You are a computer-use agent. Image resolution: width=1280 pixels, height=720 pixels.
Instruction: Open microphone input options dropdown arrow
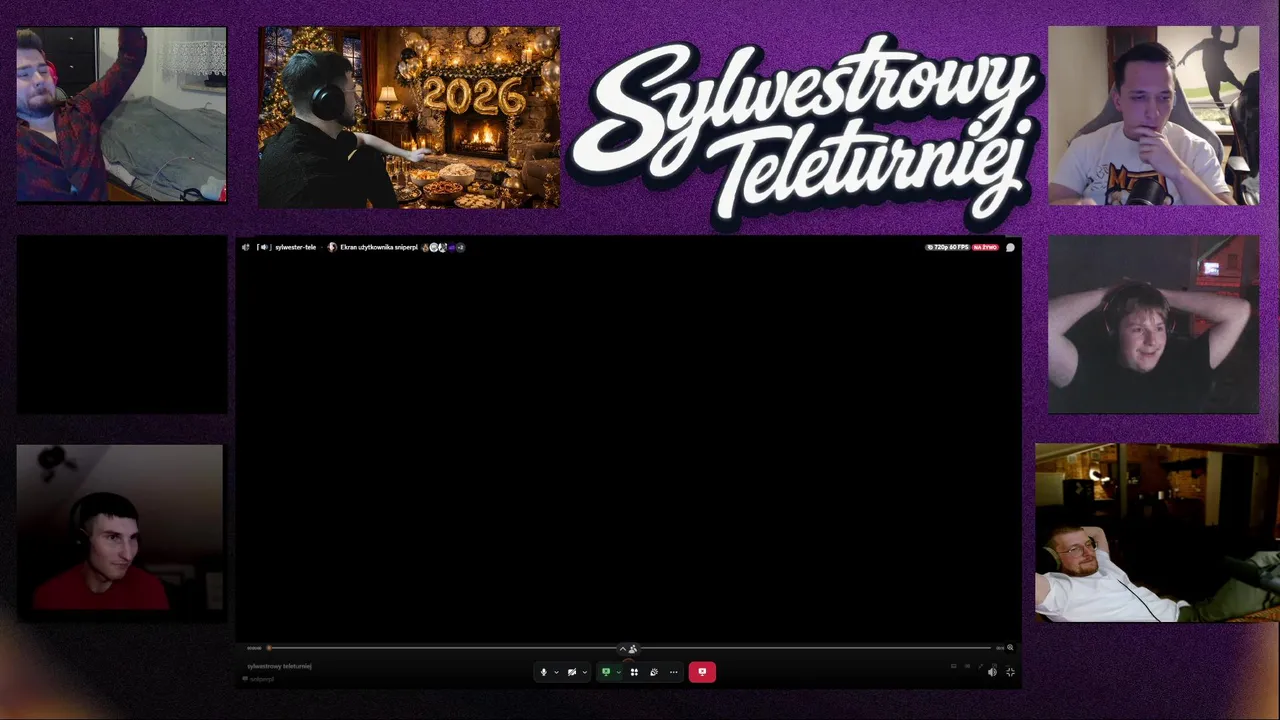coord(556,672)
